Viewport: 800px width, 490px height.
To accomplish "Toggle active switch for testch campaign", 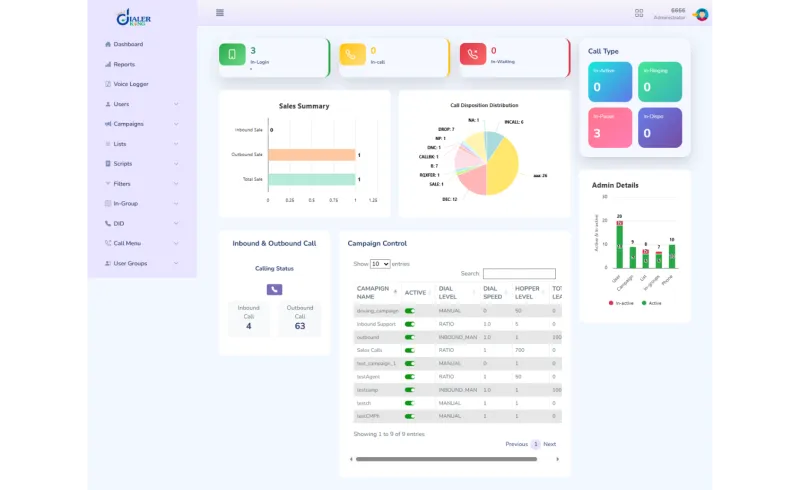I will pos(410,403).
